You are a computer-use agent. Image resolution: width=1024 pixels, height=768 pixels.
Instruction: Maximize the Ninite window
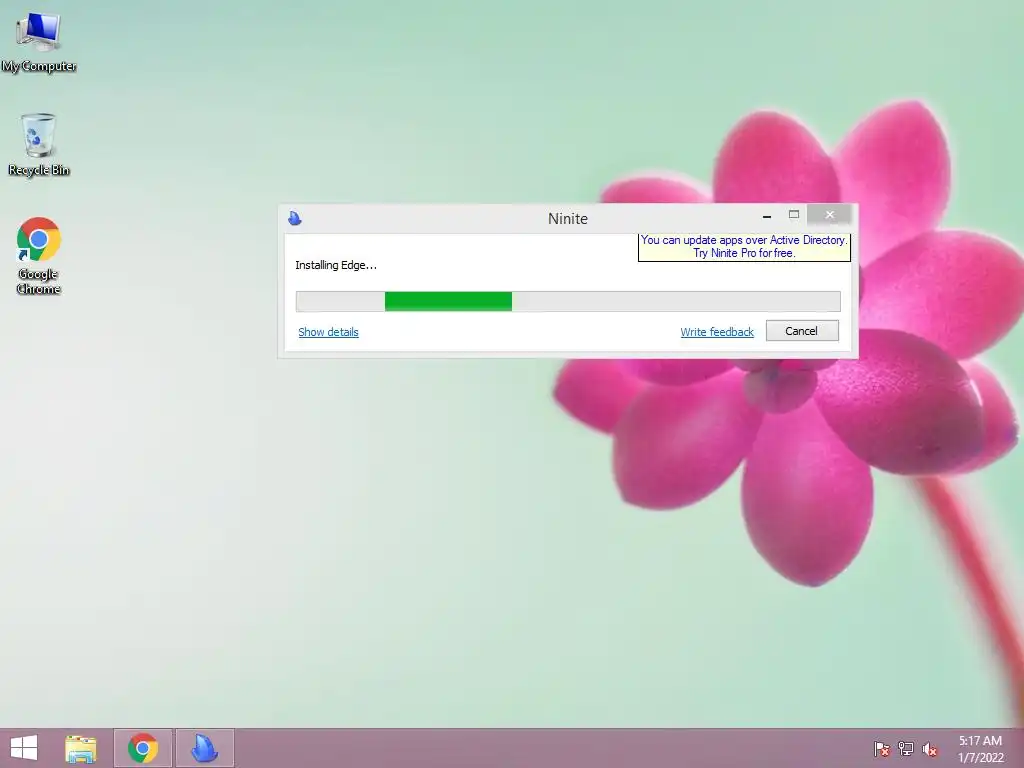pyautogui.click(x=793, y=215)
